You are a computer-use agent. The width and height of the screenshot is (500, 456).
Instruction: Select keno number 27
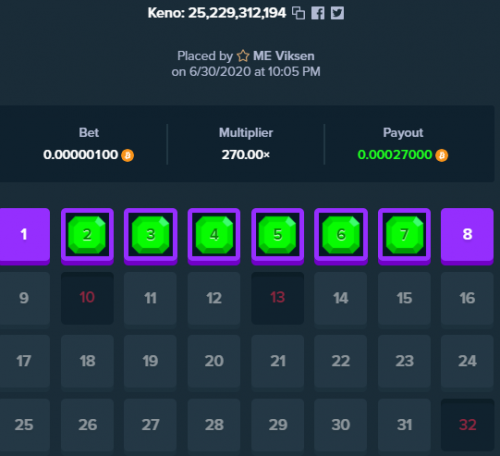150,425
